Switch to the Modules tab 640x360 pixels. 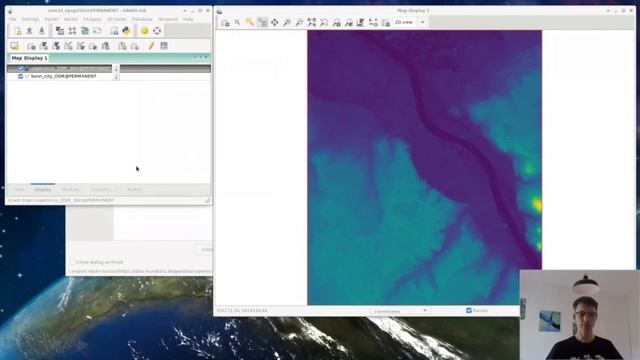[71, 190]
